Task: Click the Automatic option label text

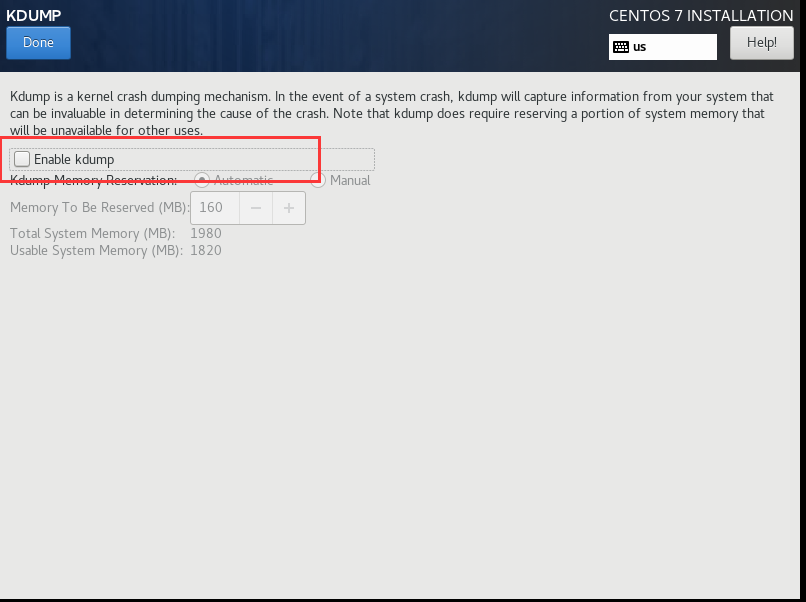Action: click(243, 180)
